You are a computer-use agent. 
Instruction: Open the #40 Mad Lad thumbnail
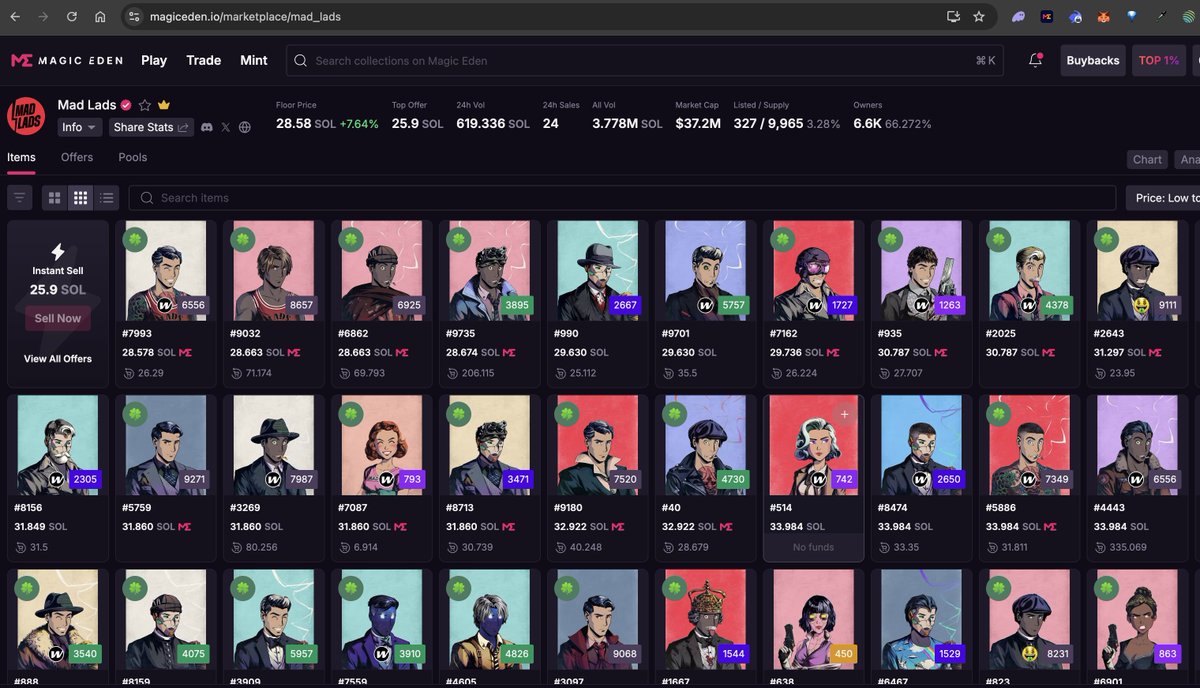705,445
